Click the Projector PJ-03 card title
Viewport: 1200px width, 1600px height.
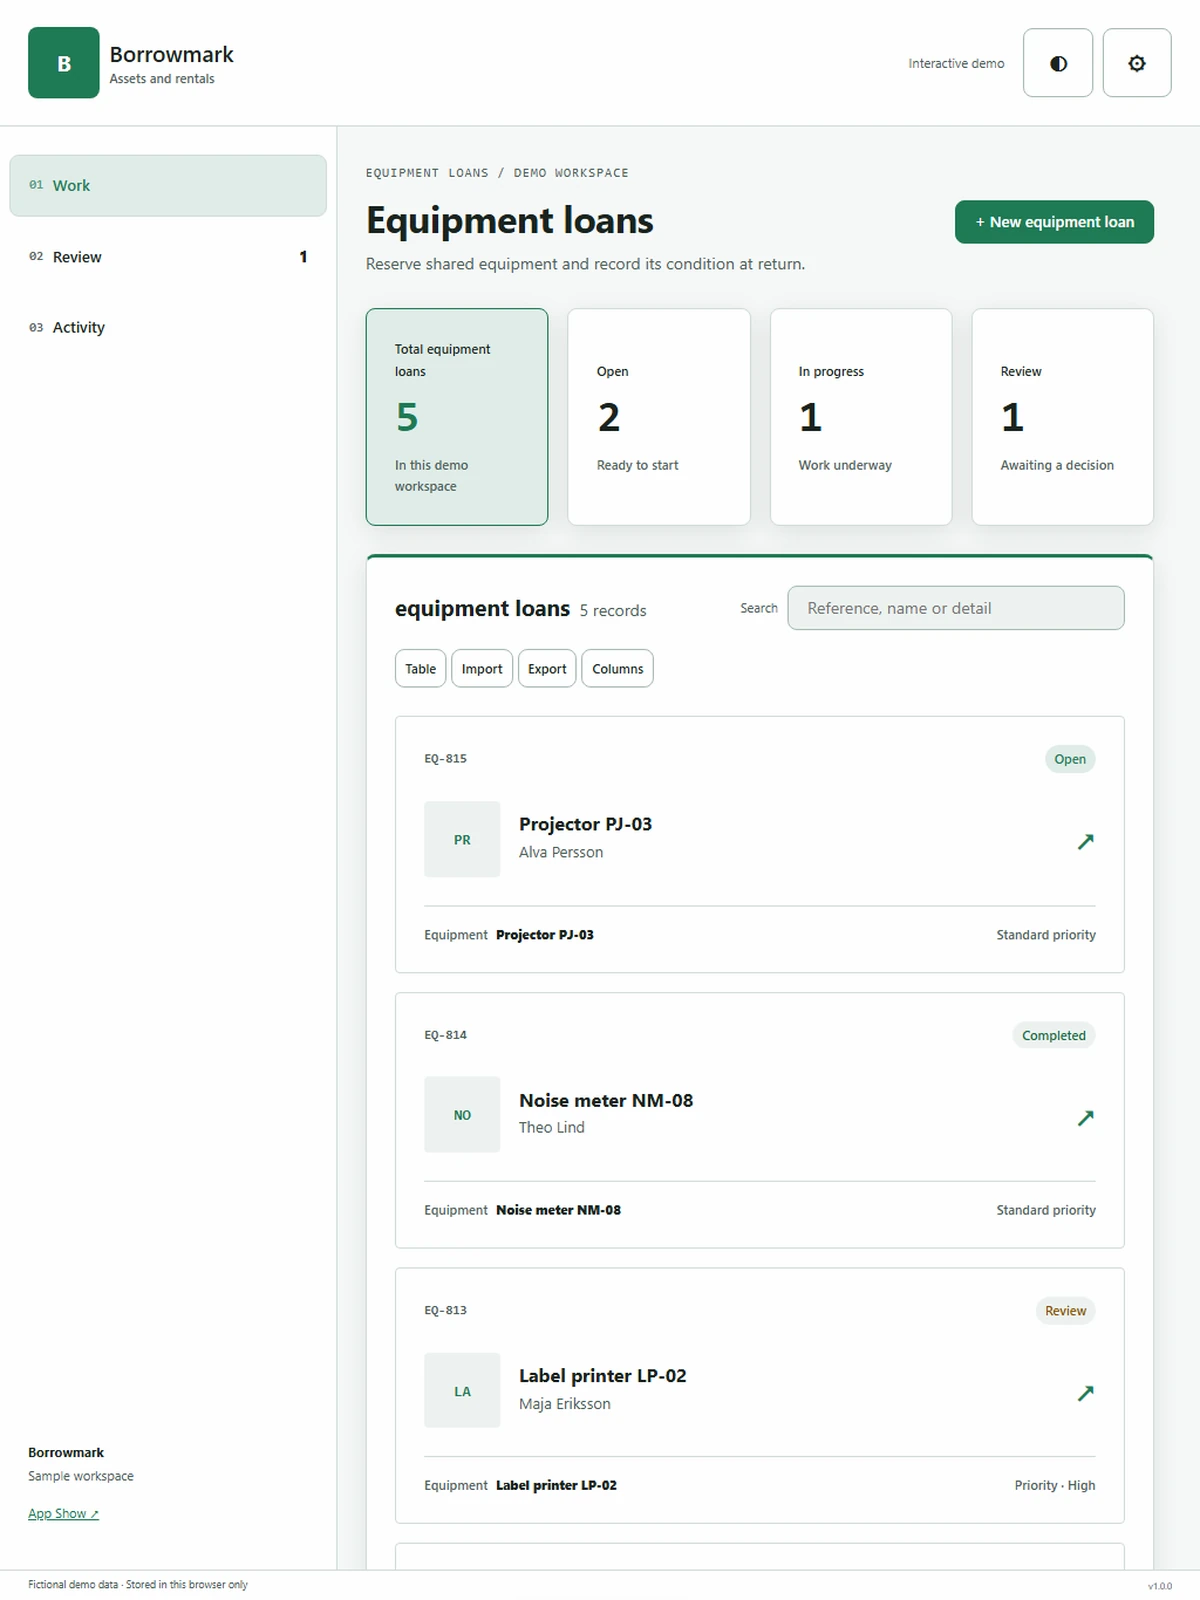coord(585,824)
